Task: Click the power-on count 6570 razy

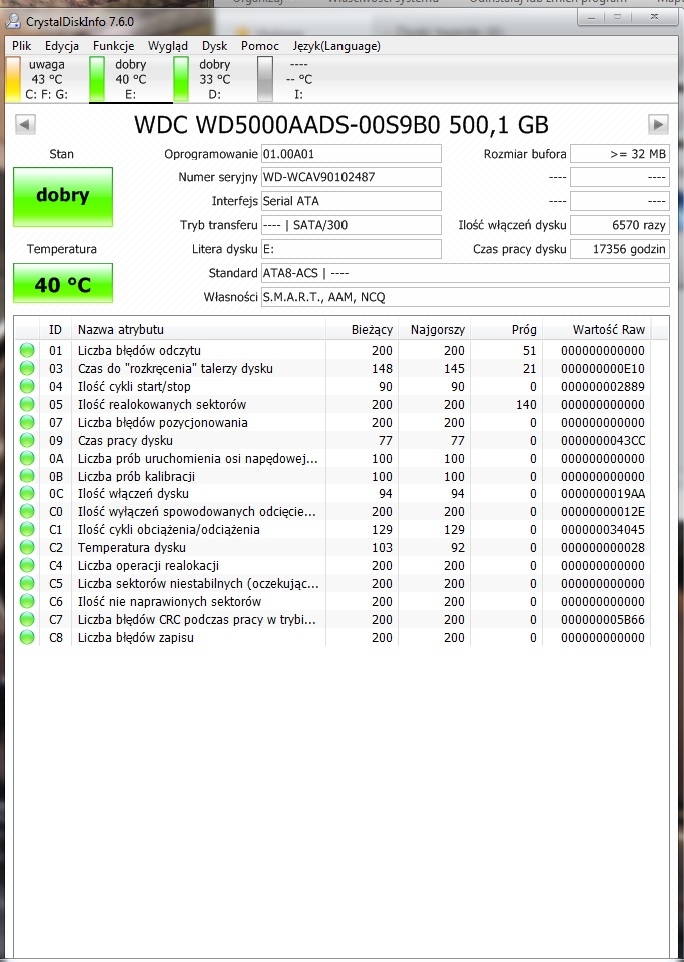Action: (620, 225)
